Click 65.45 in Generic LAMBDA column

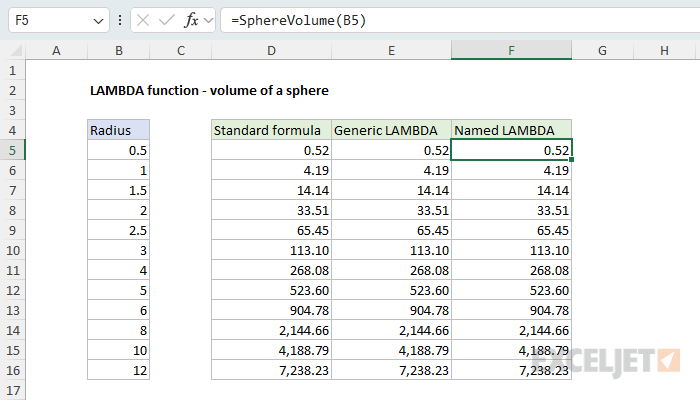click(392, 230)
